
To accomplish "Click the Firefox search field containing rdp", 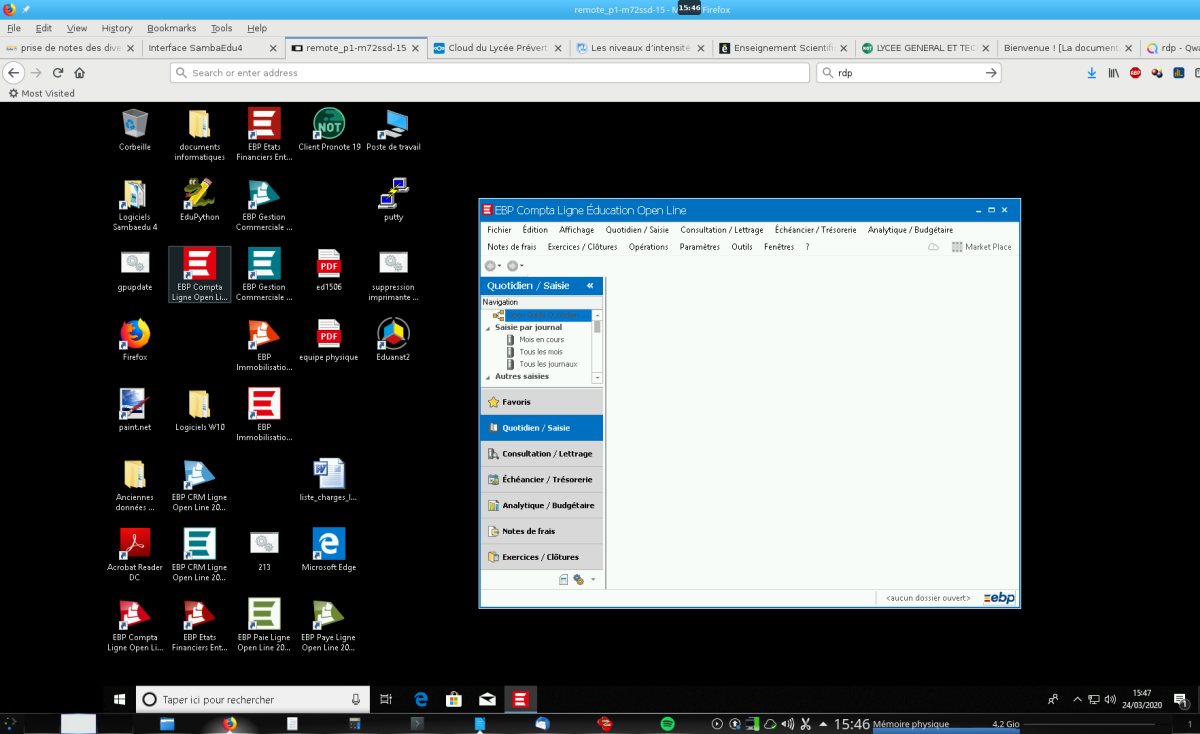I will tap(909, 73).
